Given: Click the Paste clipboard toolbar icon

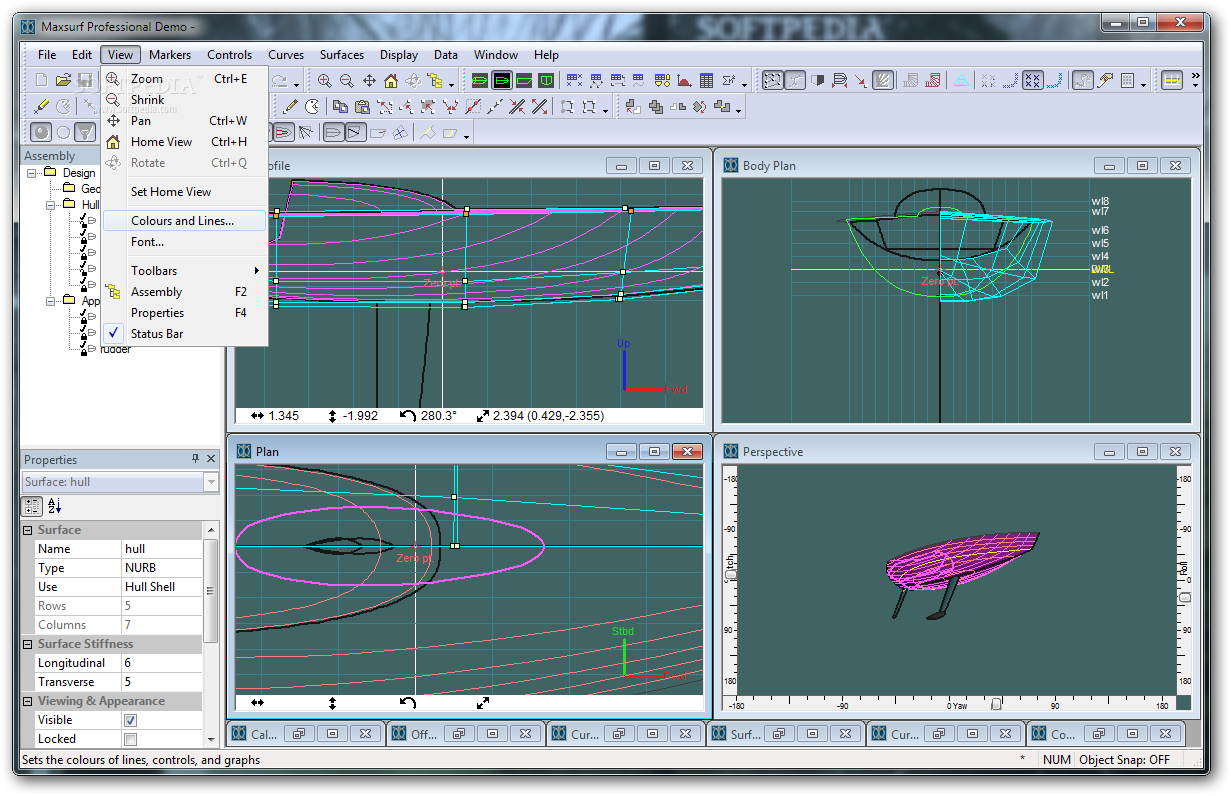Looking at the screenshot, I should [362, 106].
